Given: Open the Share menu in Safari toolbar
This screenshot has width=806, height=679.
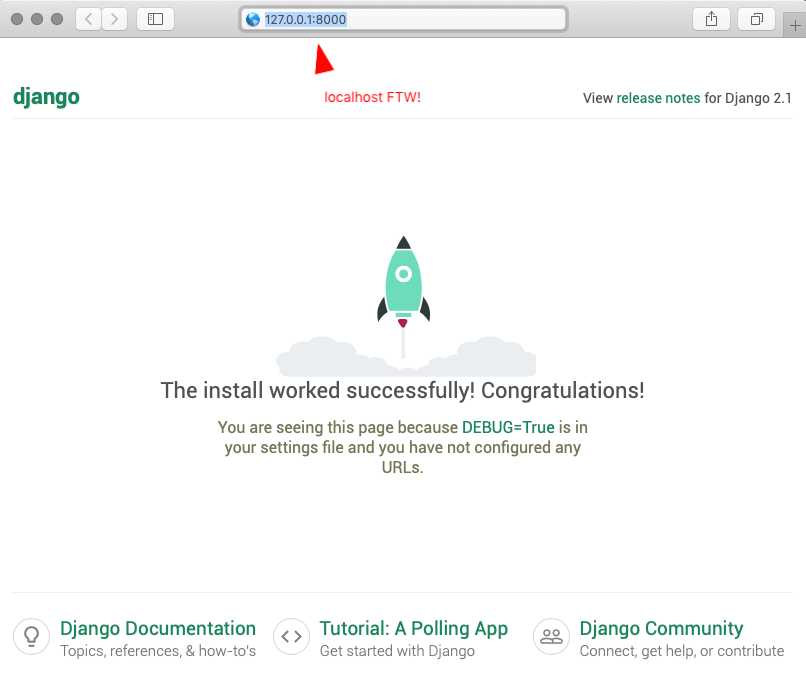Looking at the screenshot, I should 711,18.
